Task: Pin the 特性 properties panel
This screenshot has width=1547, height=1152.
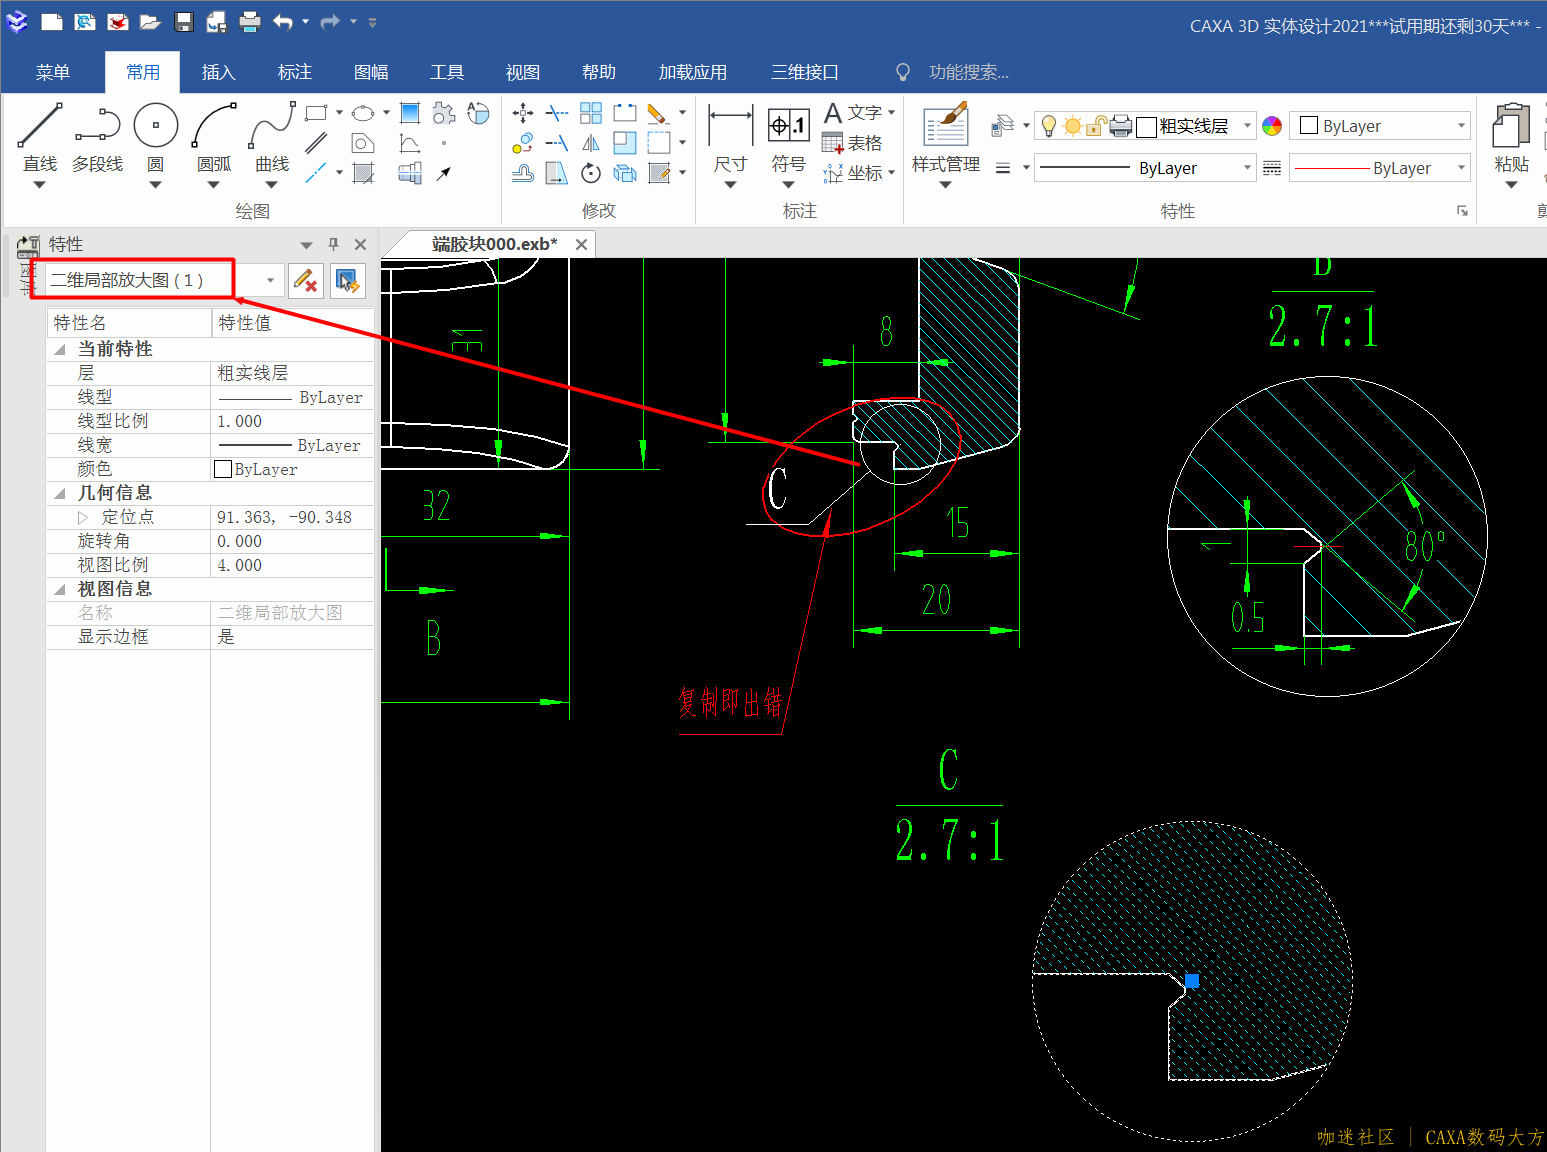Action: [x=333, y=244]
